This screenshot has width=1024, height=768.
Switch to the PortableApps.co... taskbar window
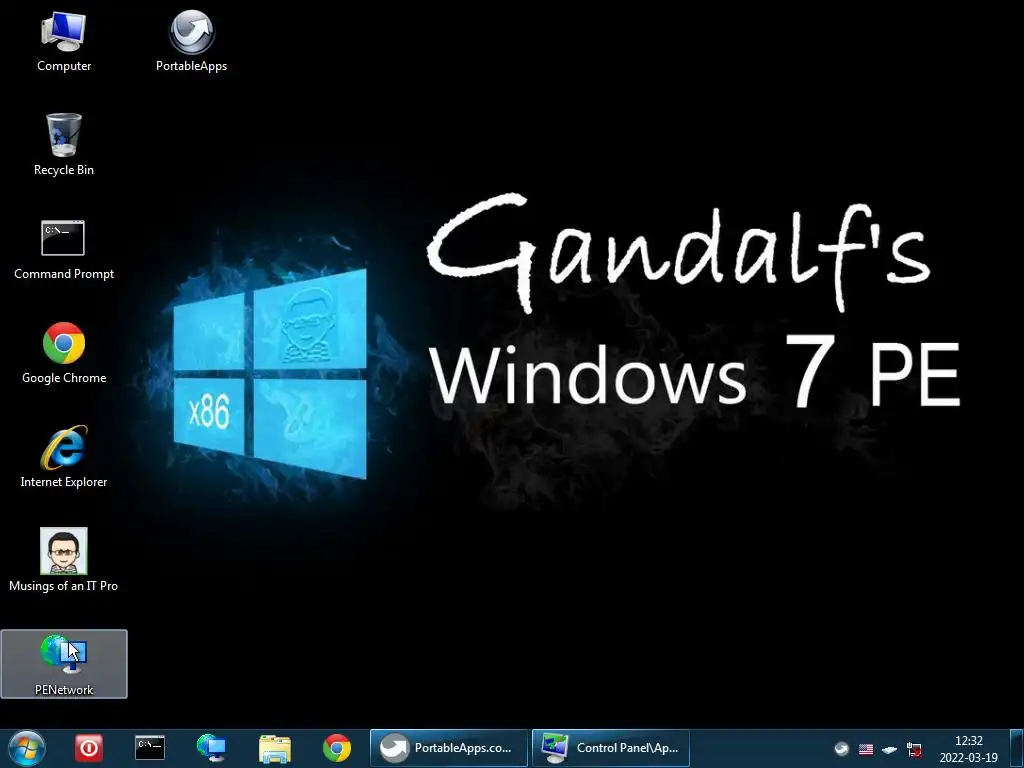pyautogui.click(x=449, y=748)
